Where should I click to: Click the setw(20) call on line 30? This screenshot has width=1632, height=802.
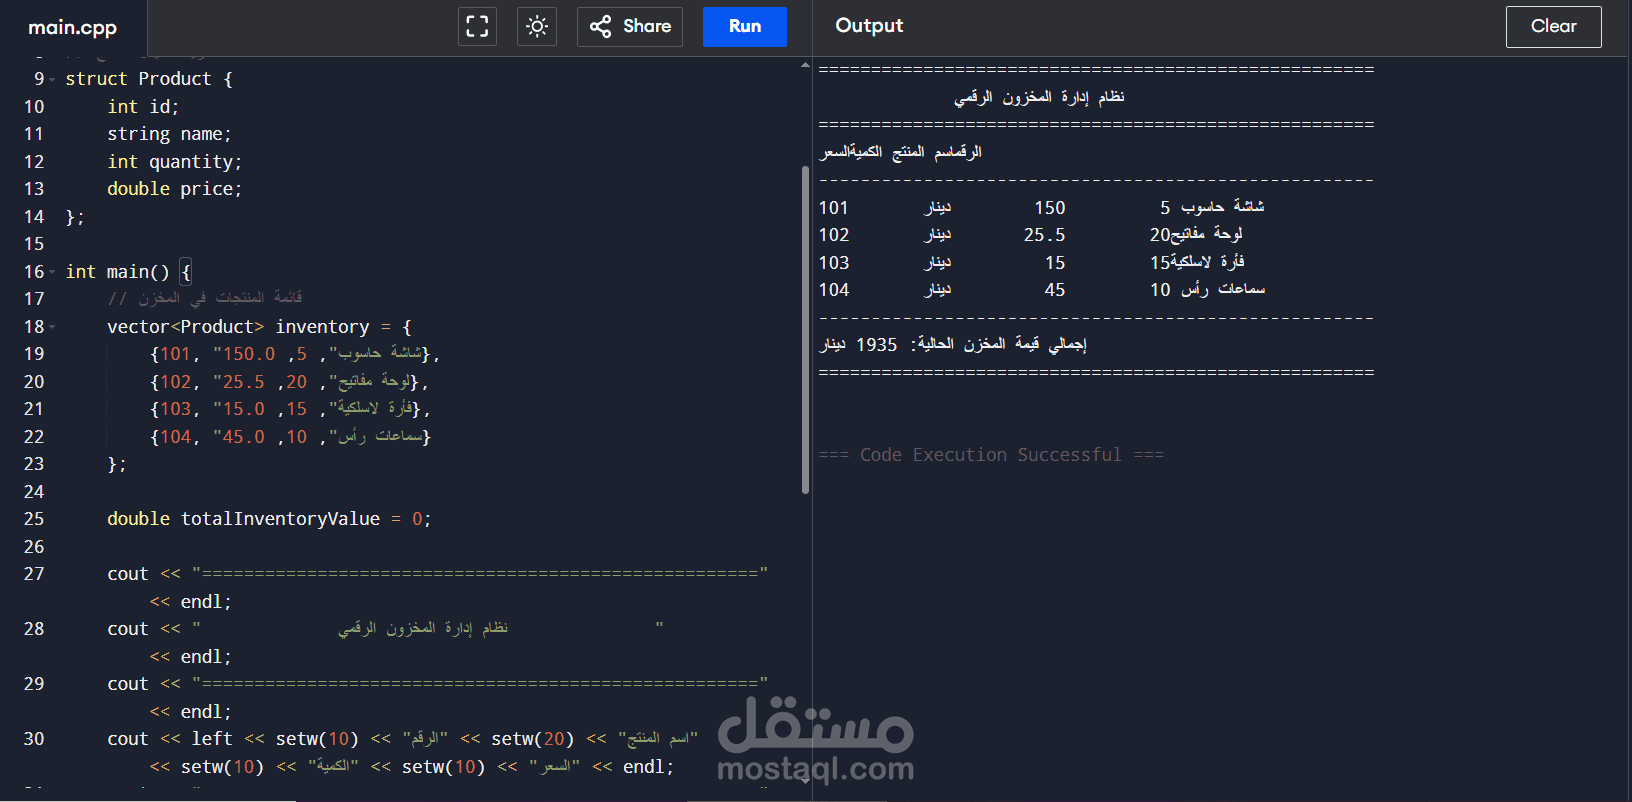pyautogui.click(x=533, y=739)
